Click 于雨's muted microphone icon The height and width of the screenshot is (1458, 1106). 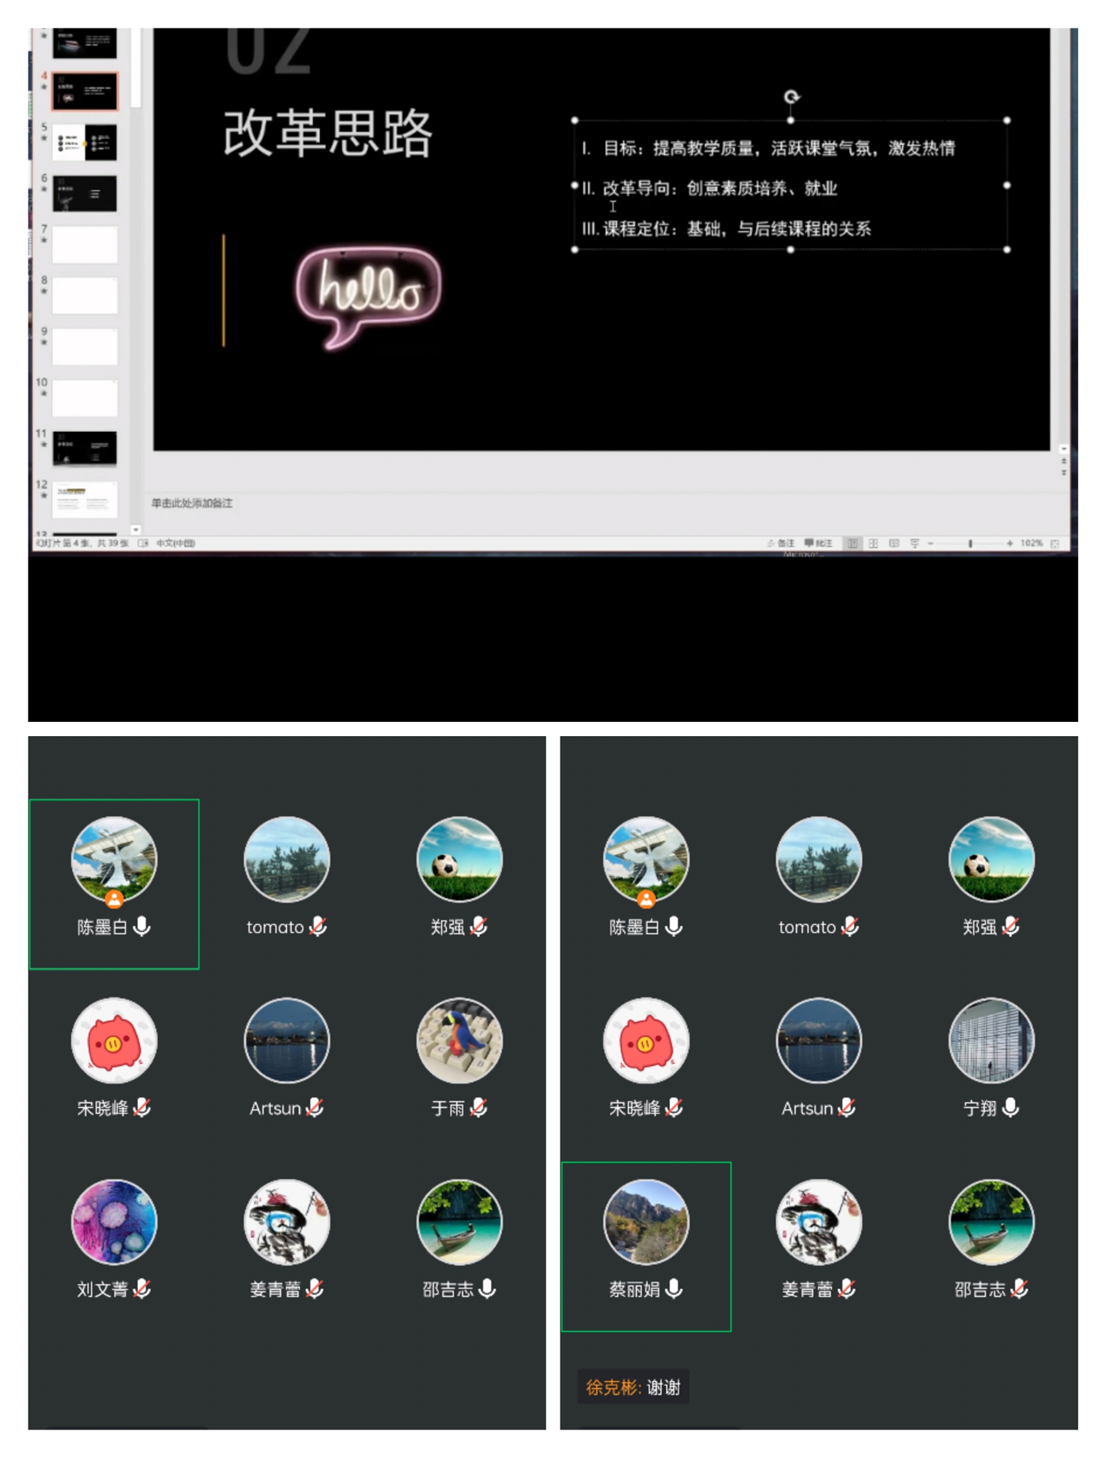(479, 1107)
